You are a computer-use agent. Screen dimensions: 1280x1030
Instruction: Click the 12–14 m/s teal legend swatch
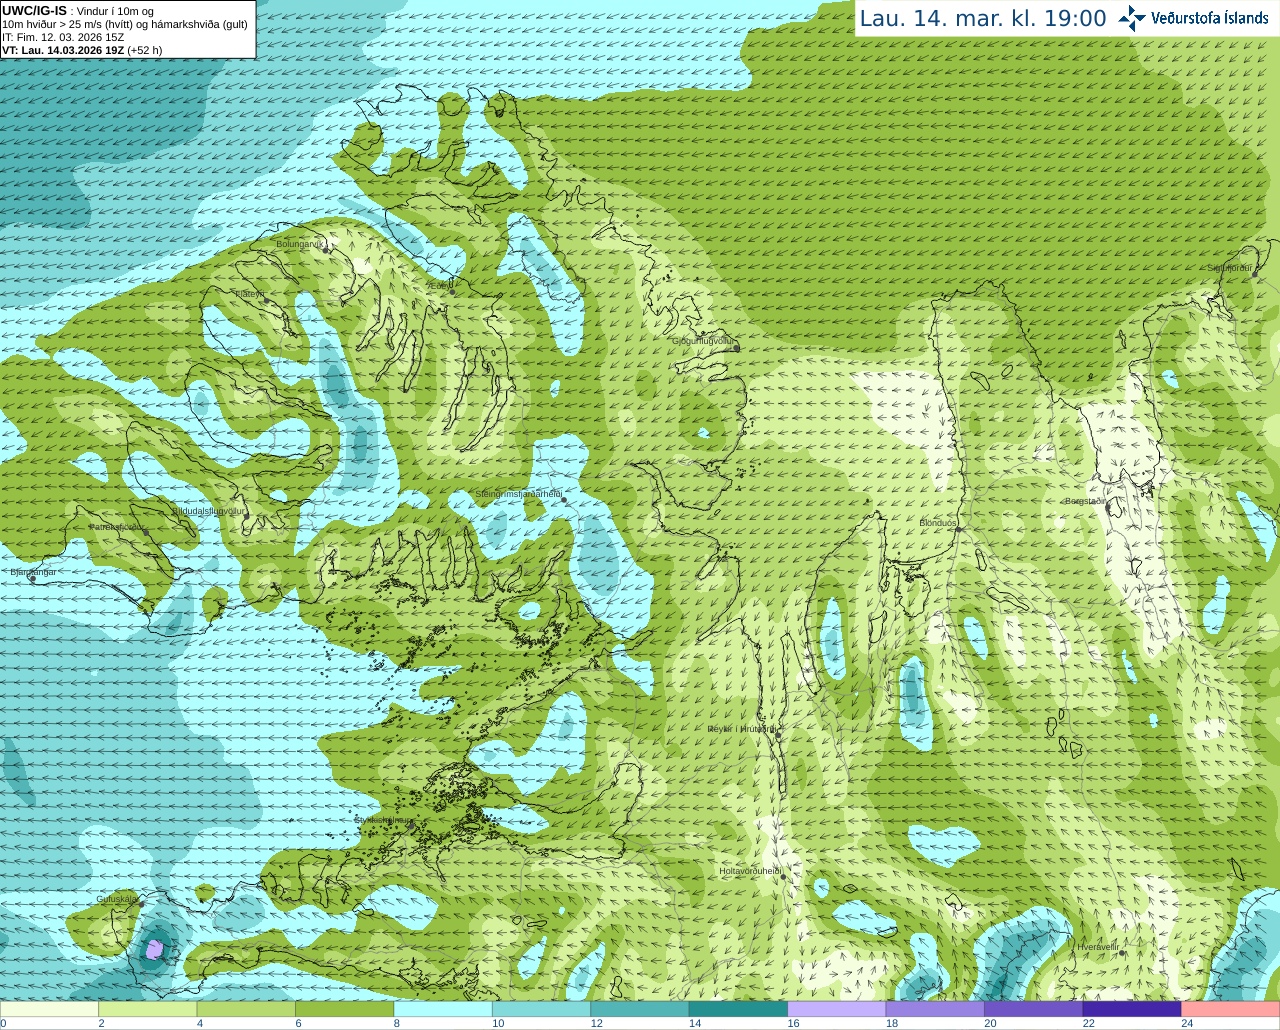640,1009
